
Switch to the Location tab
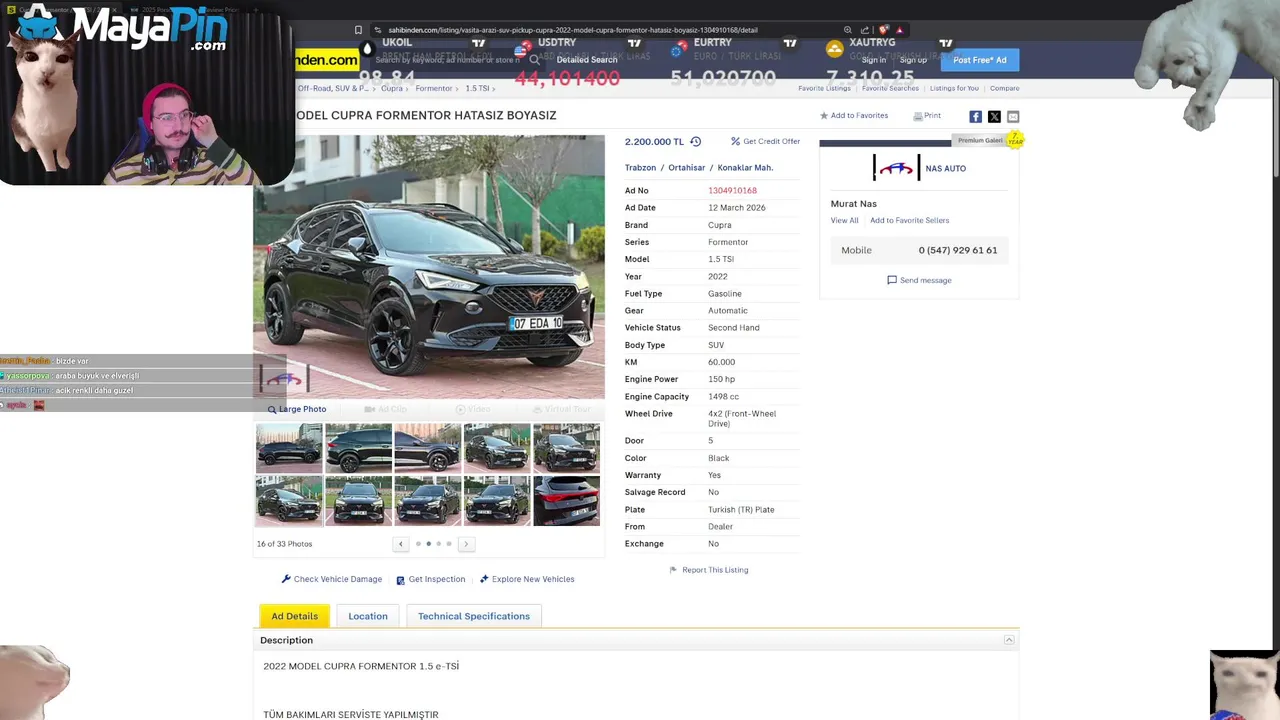coord(368,616)
